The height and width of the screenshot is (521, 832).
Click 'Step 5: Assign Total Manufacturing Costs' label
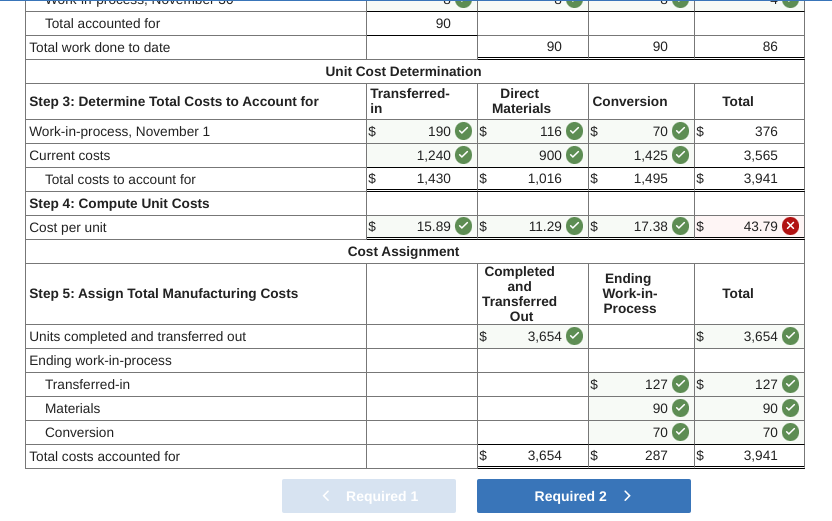(164, 293)
